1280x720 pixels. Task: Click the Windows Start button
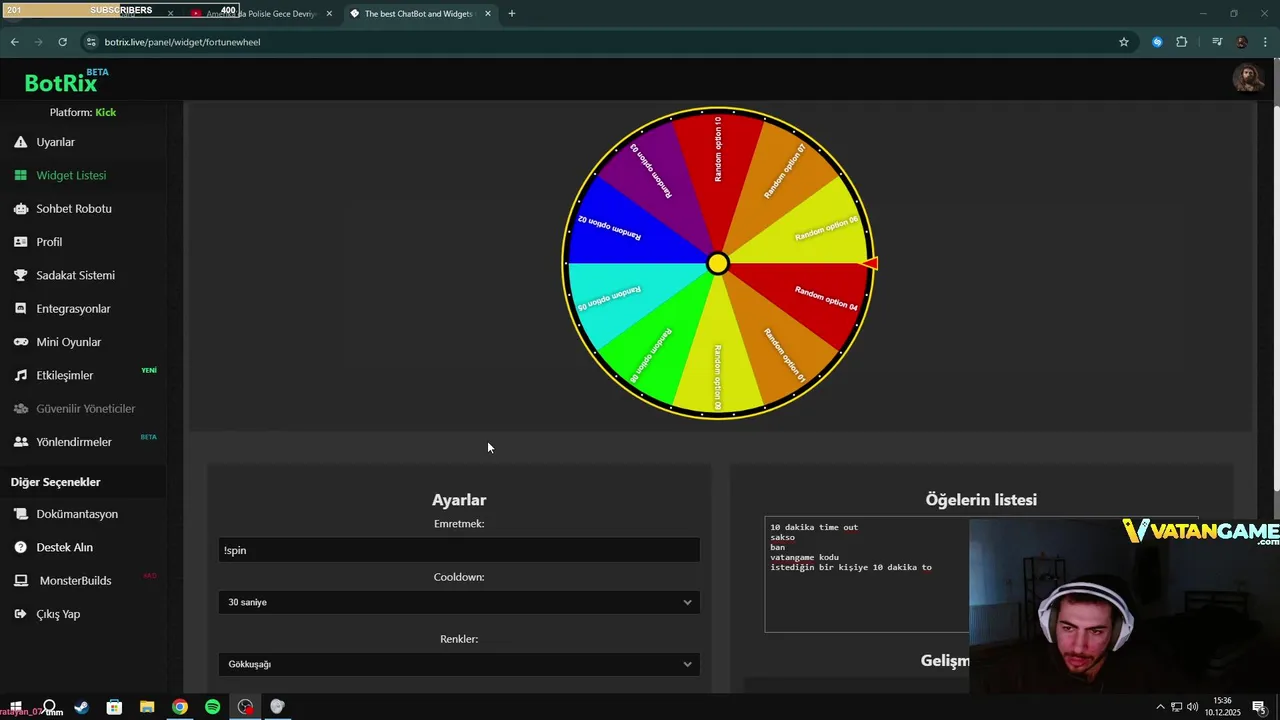(16, 707)
